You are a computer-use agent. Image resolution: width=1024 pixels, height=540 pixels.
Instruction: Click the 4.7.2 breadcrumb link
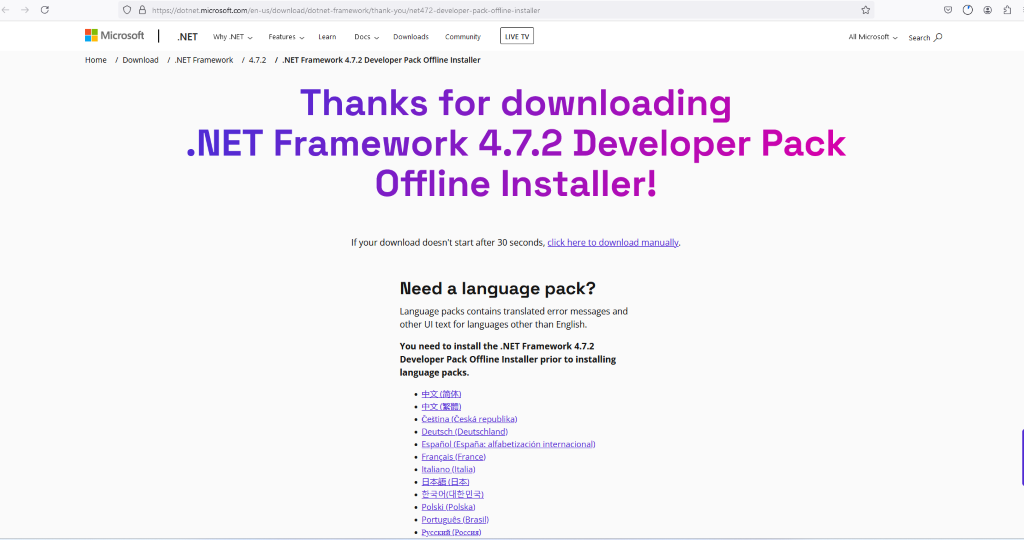[257, 60]
